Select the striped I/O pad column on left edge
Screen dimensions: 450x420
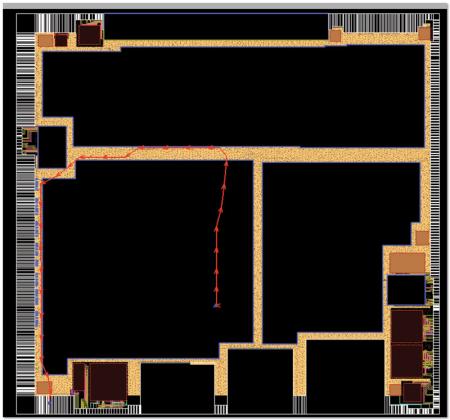tap(26, 213)
